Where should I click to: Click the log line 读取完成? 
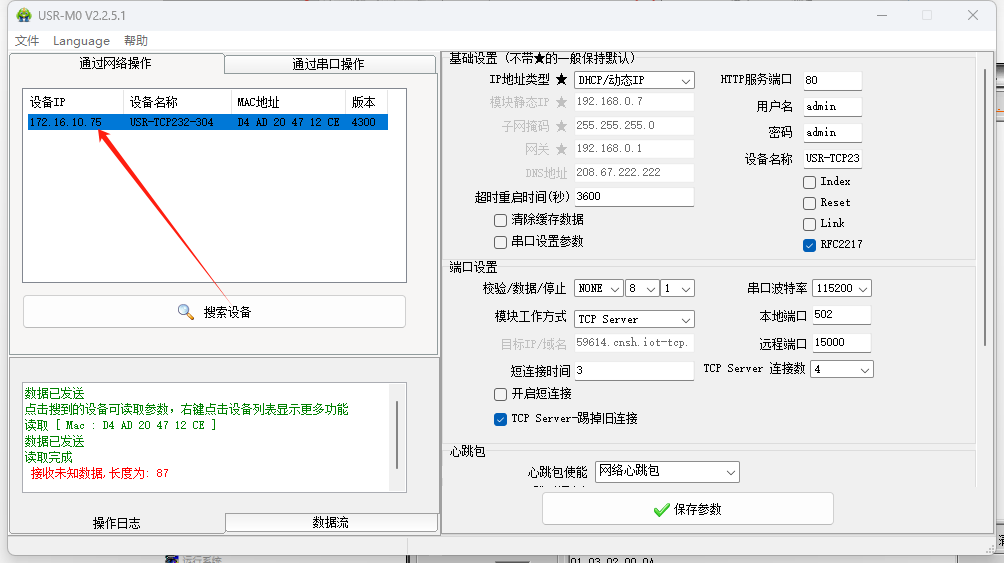coord(49,458)
